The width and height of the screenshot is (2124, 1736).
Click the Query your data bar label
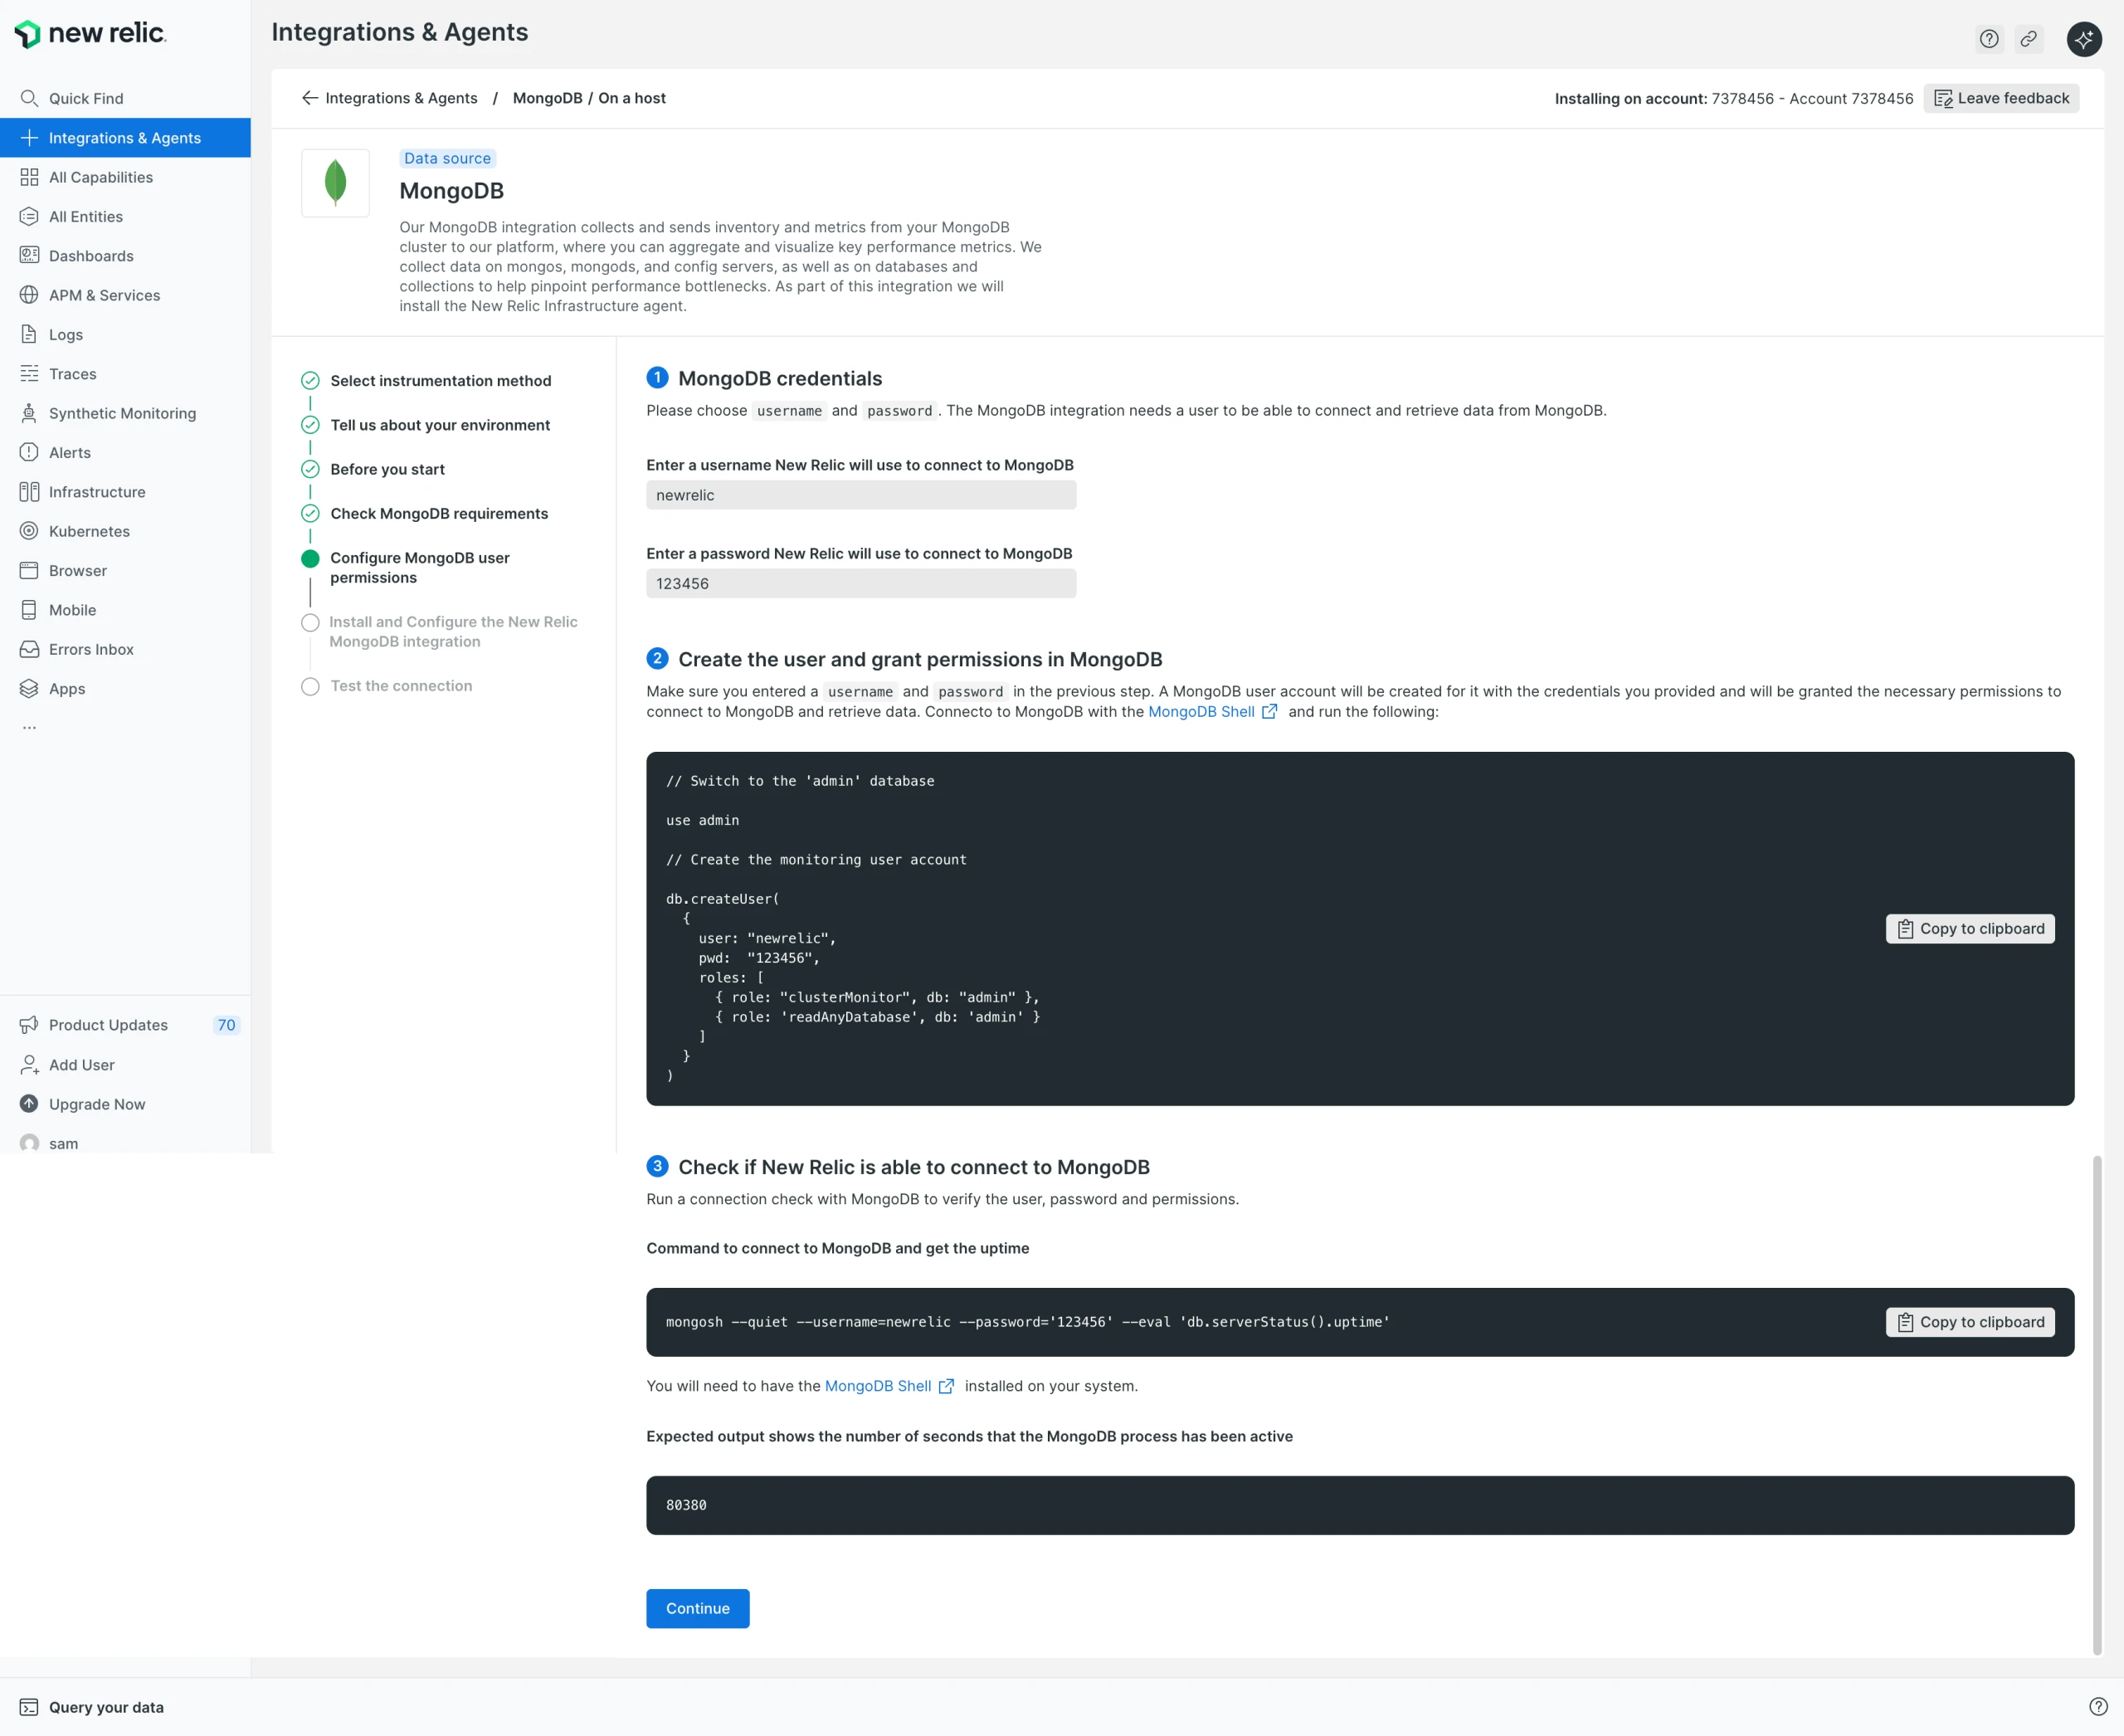coord(106,1707)
